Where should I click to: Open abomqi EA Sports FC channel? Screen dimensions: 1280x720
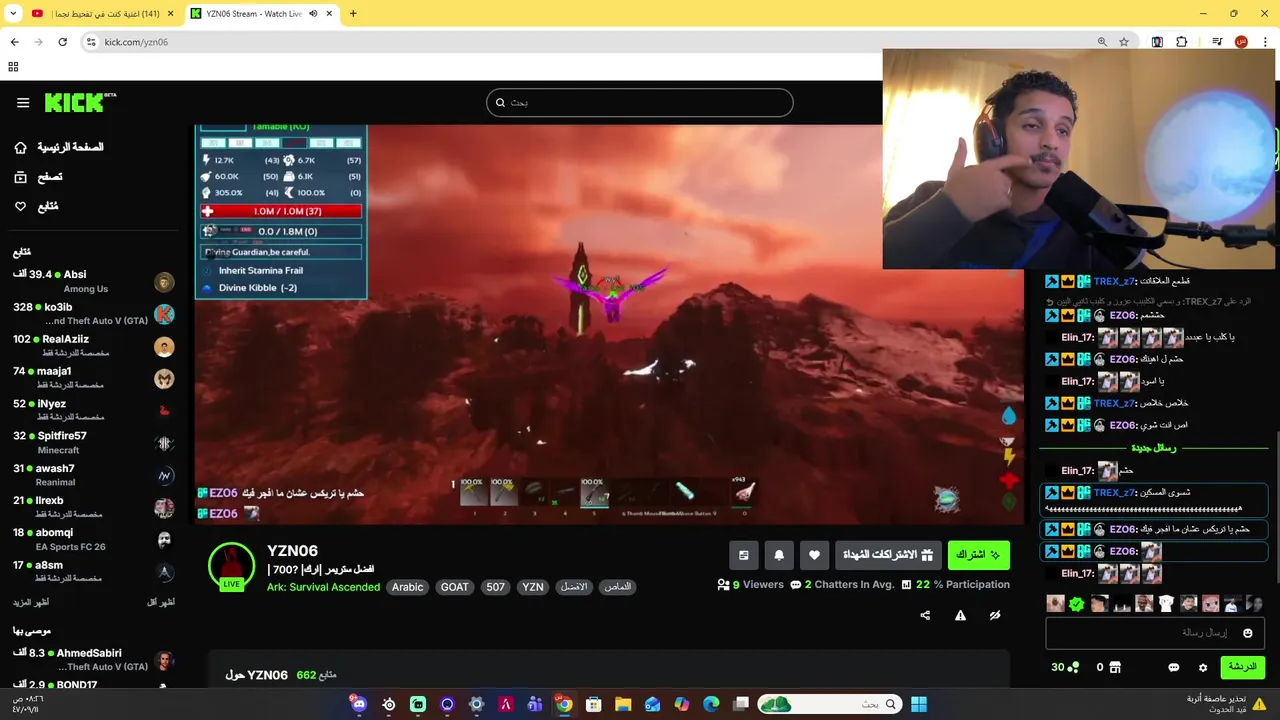point(93,539)
